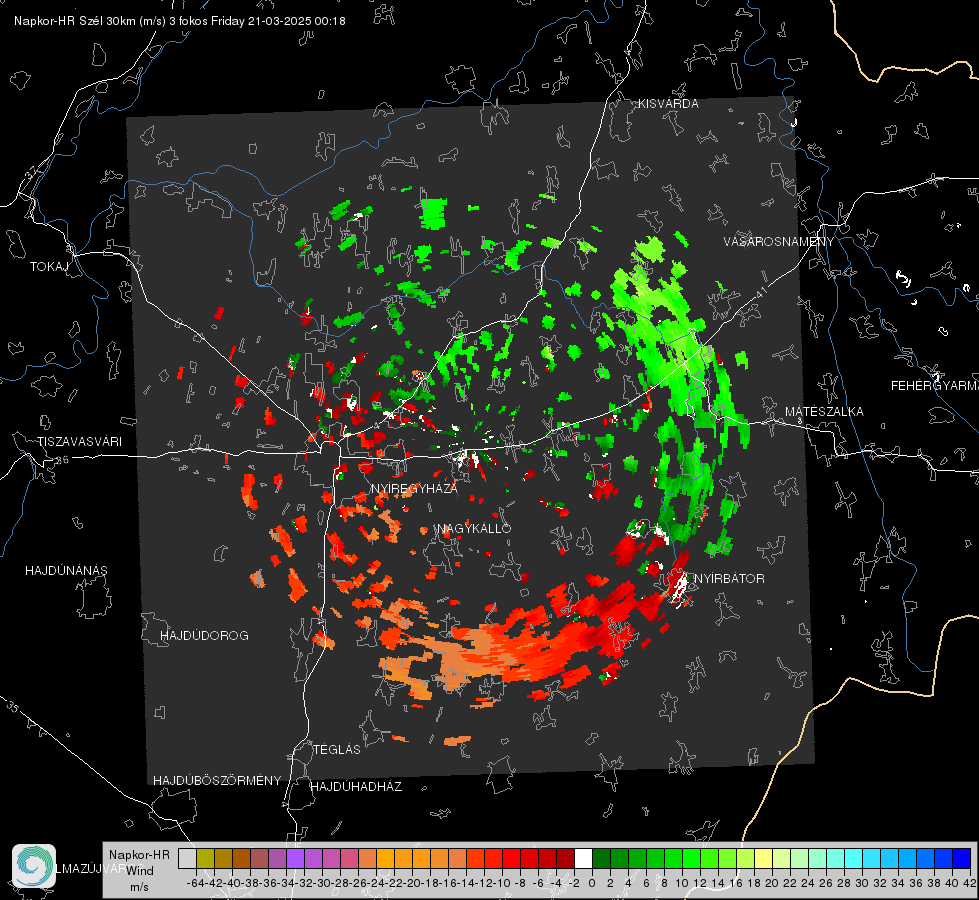Pick the white swatch between -2 and 0
Screen dimensions: 979x900
(x=583, y=858)
